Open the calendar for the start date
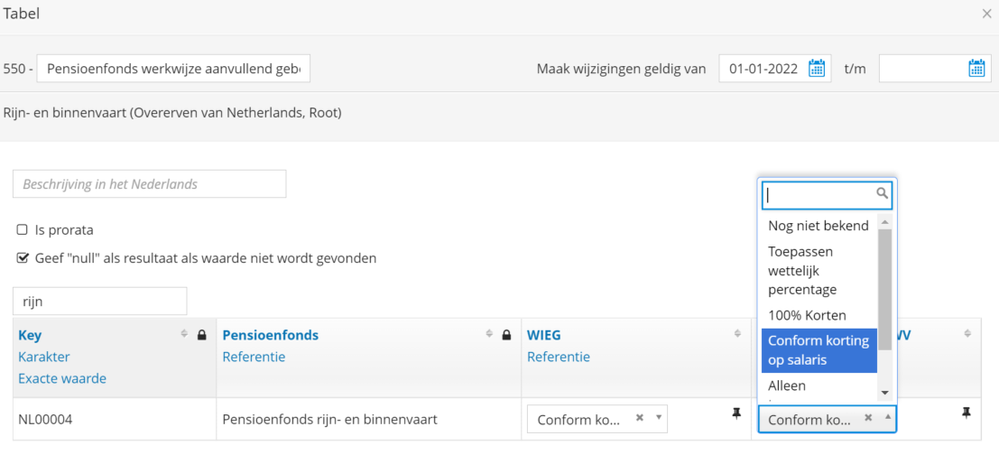 [x=817, y=68]
